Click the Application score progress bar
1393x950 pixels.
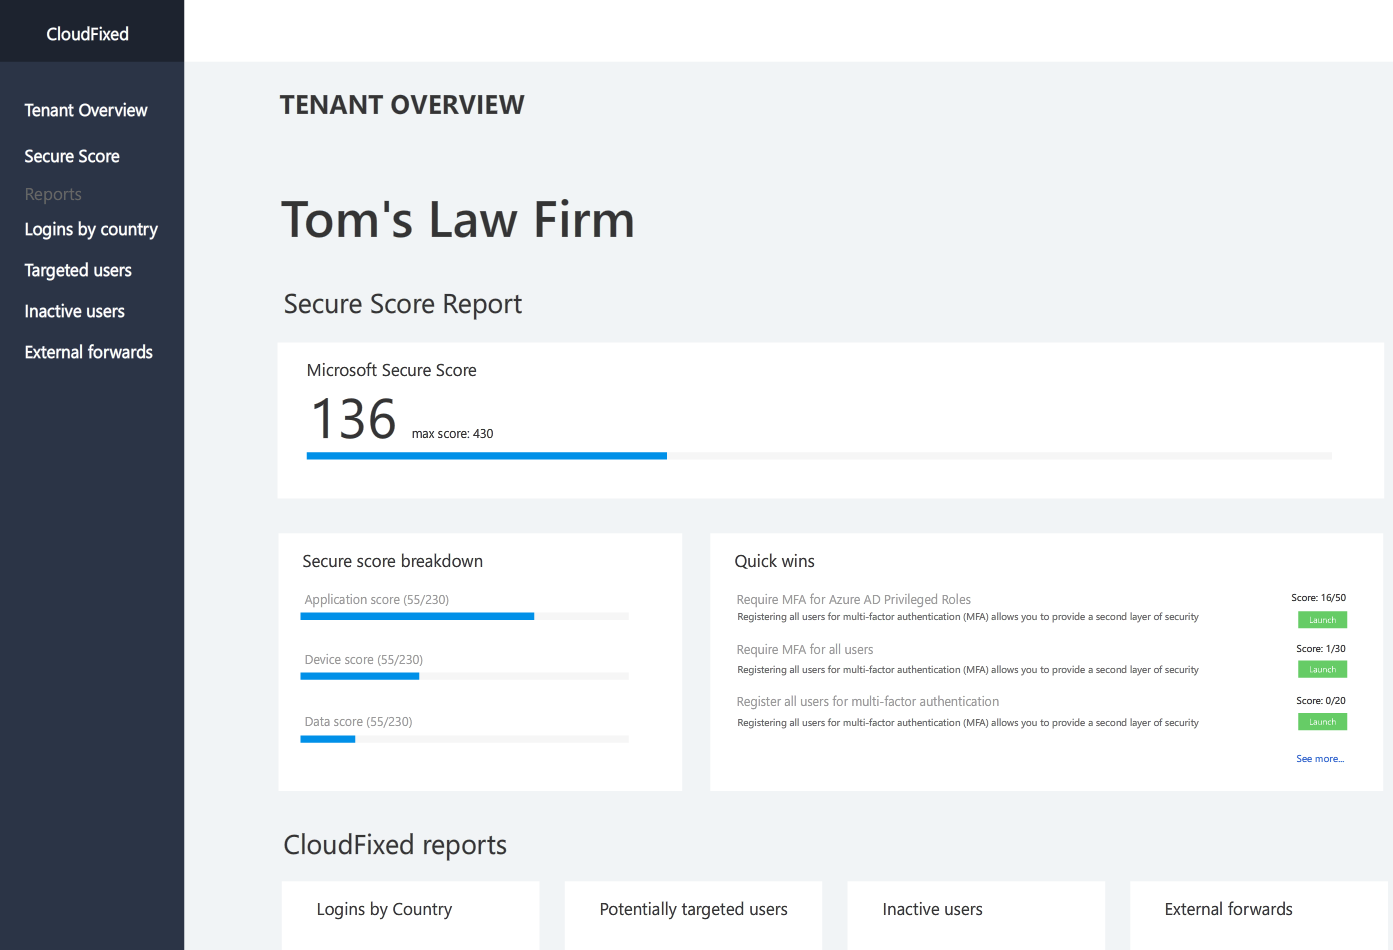(465, 616)
